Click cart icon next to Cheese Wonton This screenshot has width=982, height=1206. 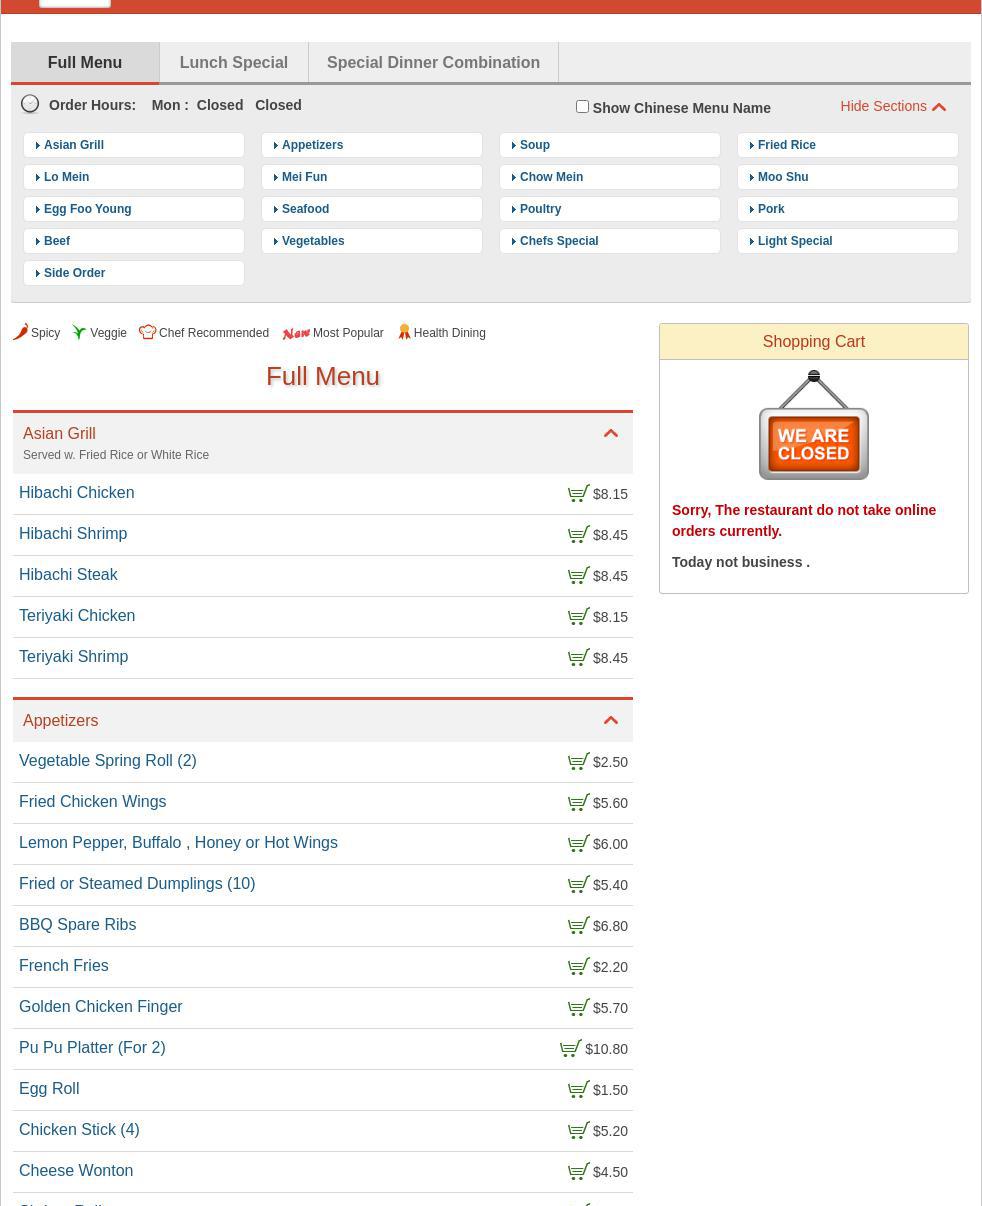click(x=578, y=1172)
